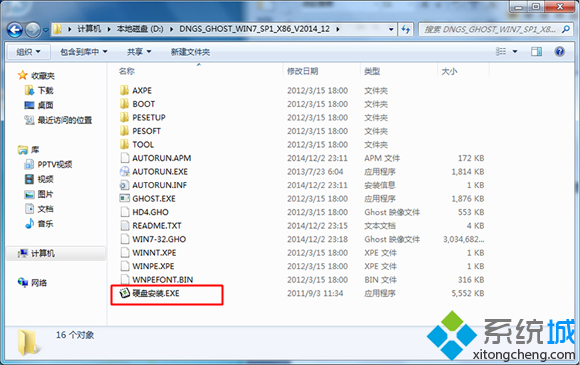Image resolution: width=580 pixels, height=365 pixels.
Task: Expand arrow after DNGS_GHOST folder breadcrumb
Action: click(337, 29)
